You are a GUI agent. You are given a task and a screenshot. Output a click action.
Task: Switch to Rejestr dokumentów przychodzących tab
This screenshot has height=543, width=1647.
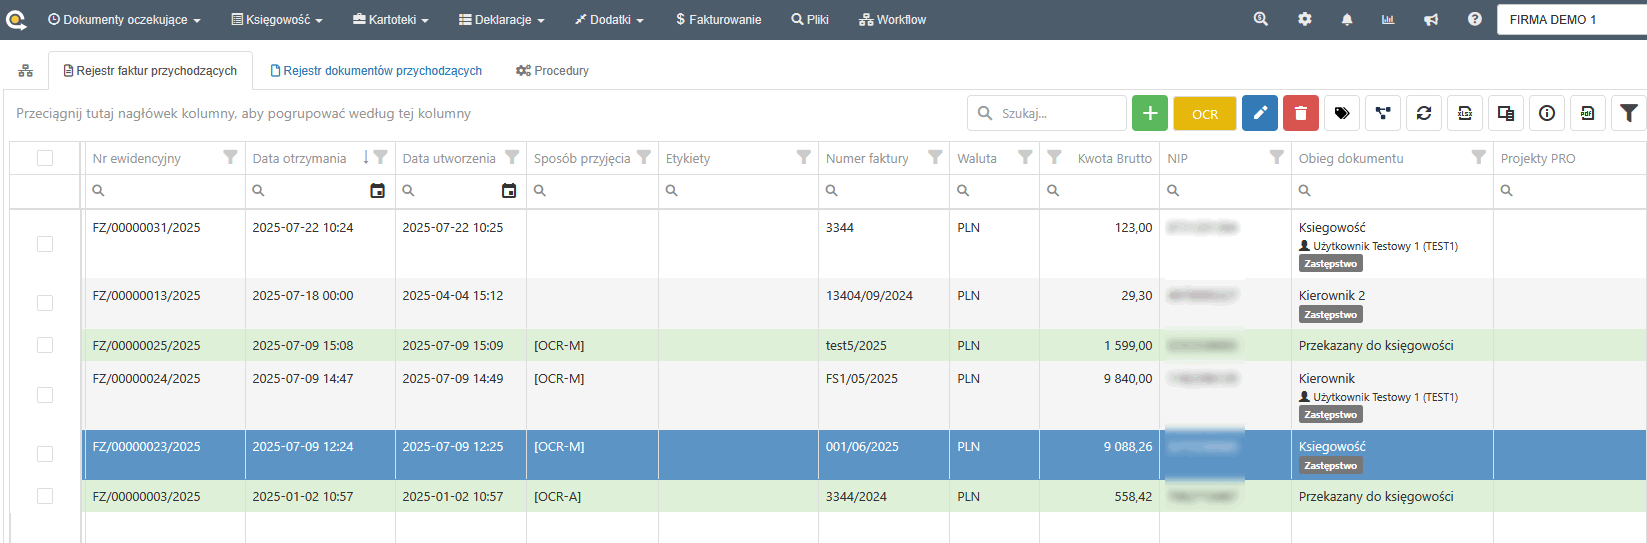point(376,71)
